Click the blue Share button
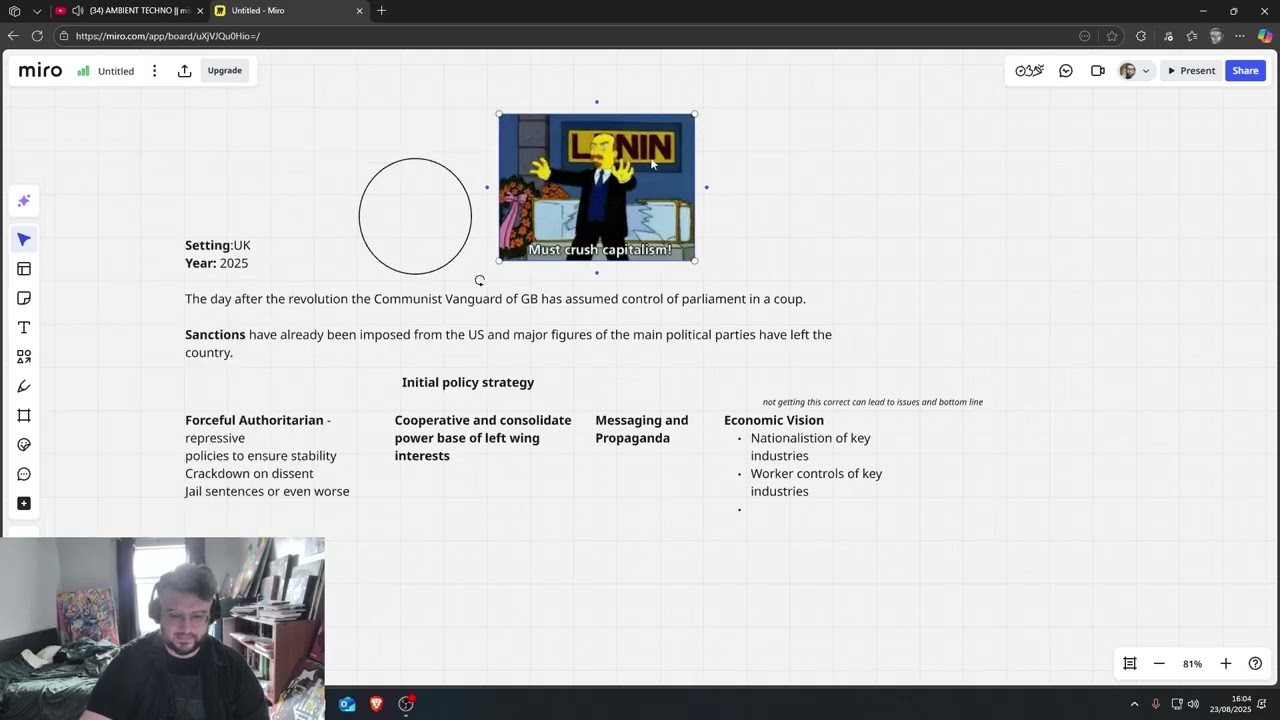This screenshot has height=720, width=1280. click(x=1245, y=71)
